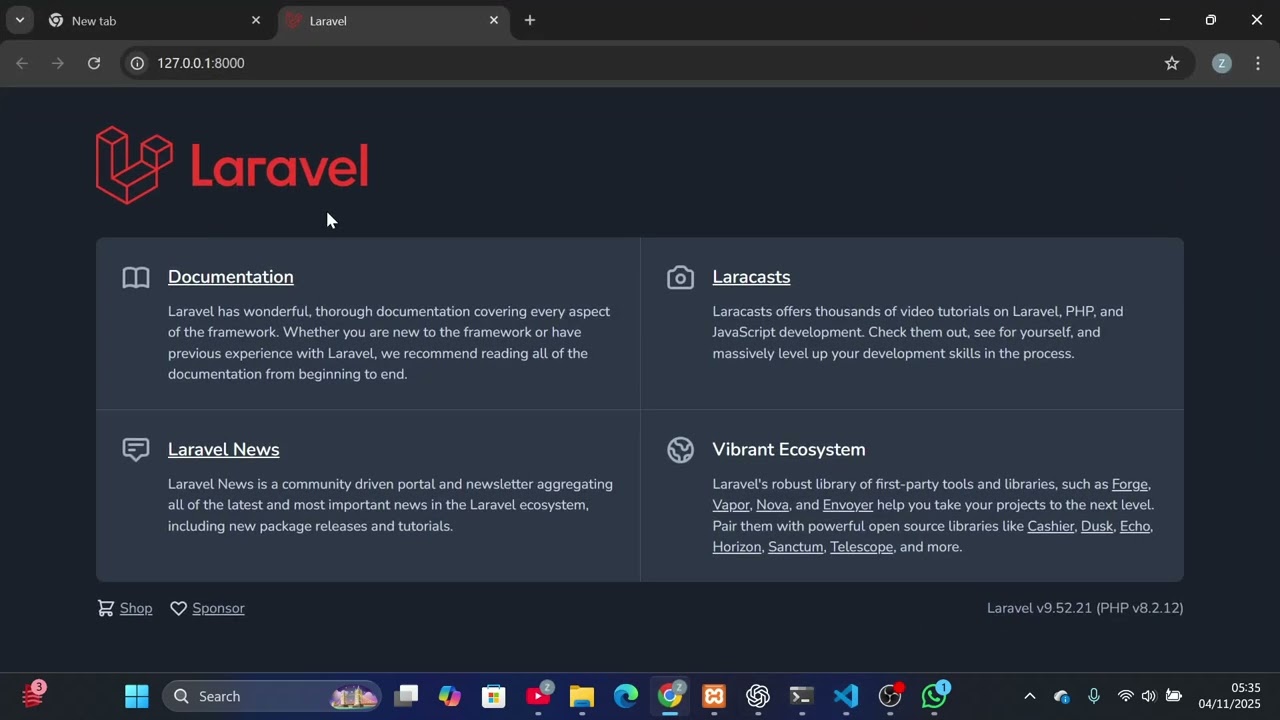Close the New tab tab
The width and height of the screenshot is (1280, 720).
[x=256, y=20]
